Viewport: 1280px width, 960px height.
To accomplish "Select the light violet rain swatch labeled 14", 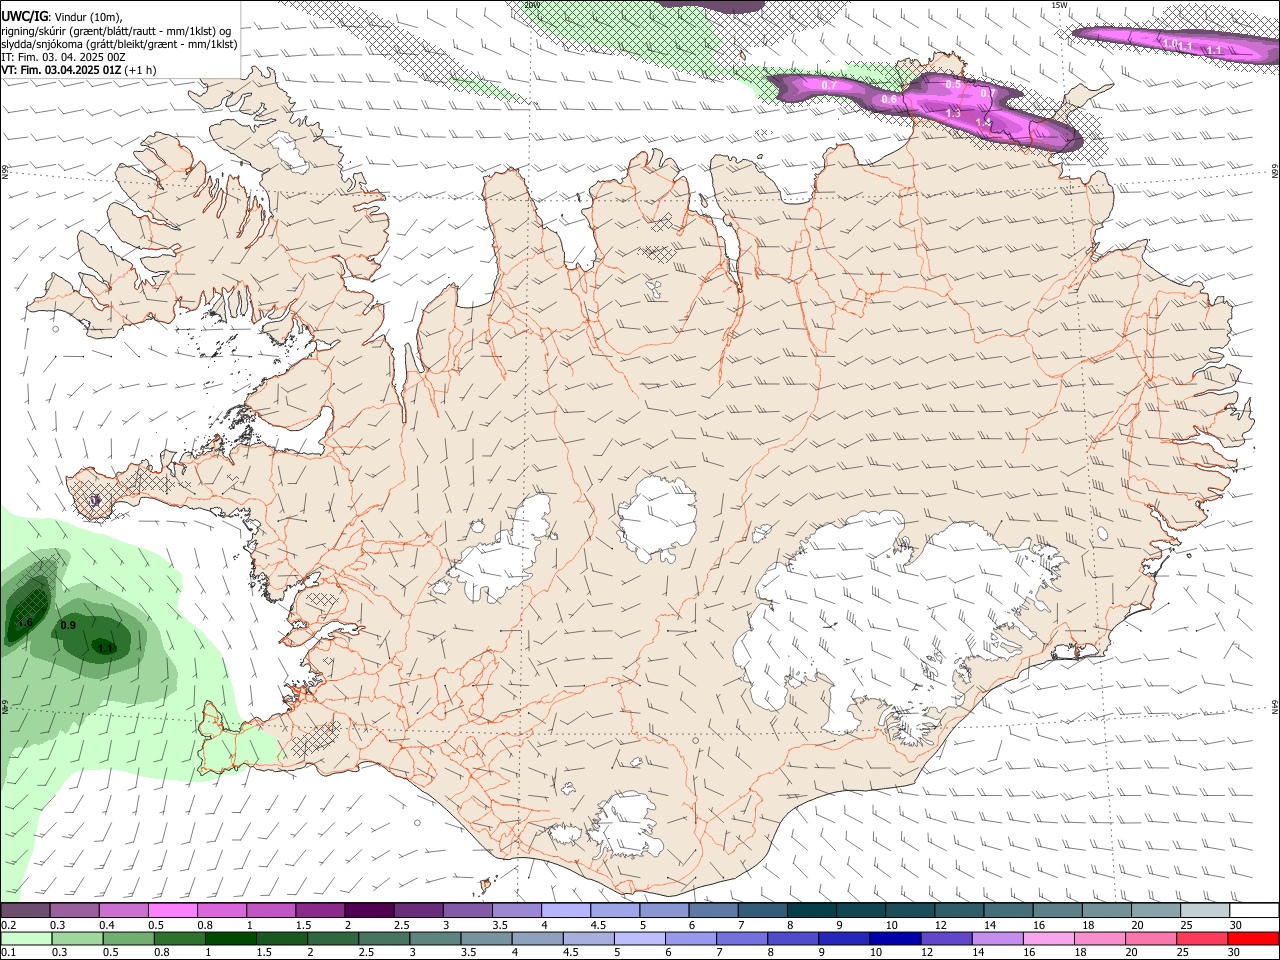I will pyautogui.click(x=997, y=938).
